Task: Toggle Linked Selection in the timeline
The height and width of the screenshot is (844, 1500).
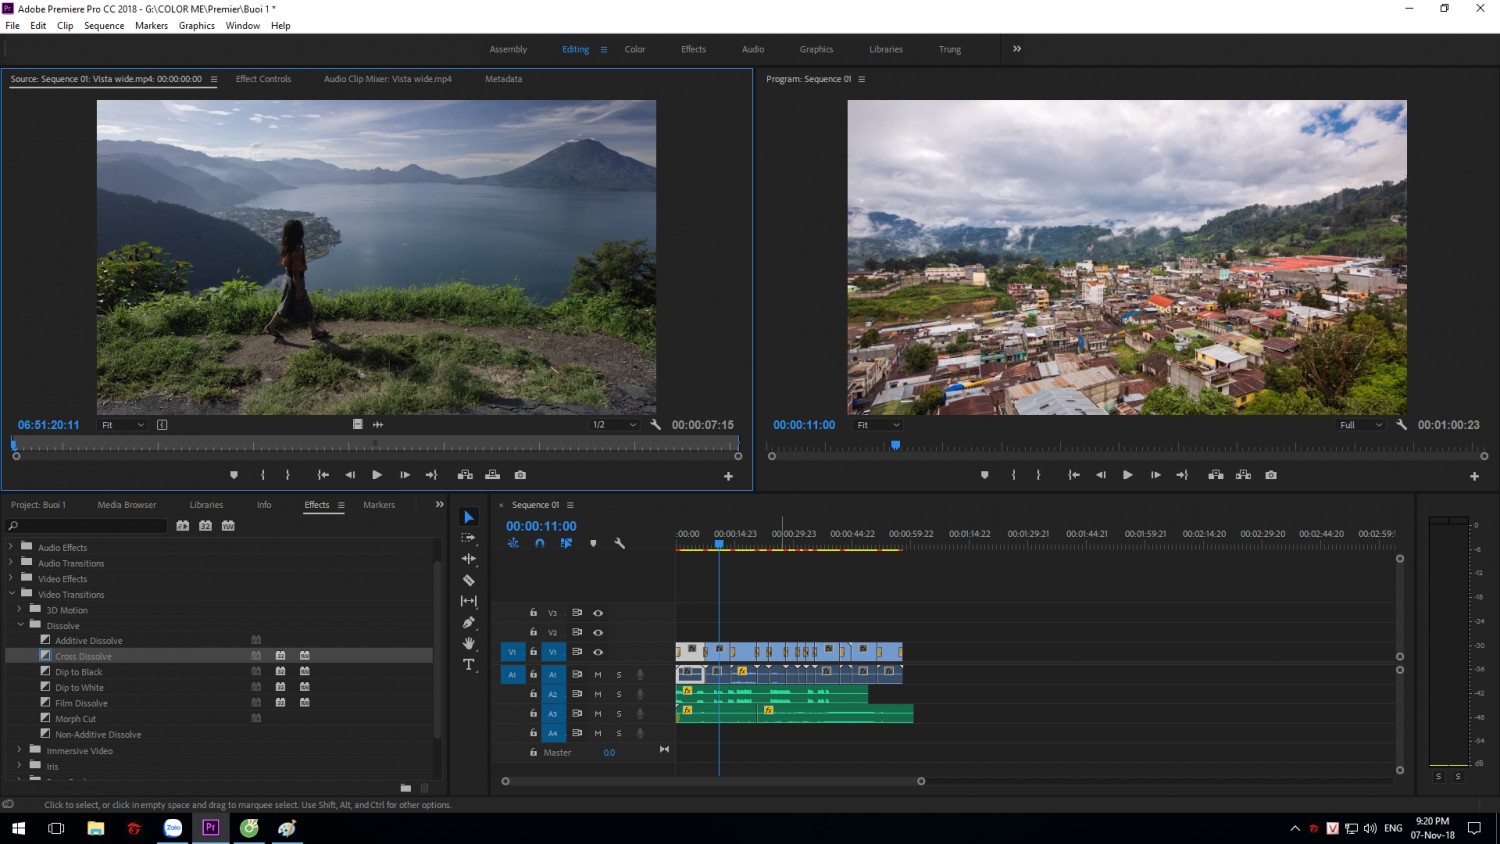Action: tap(566, 543)
